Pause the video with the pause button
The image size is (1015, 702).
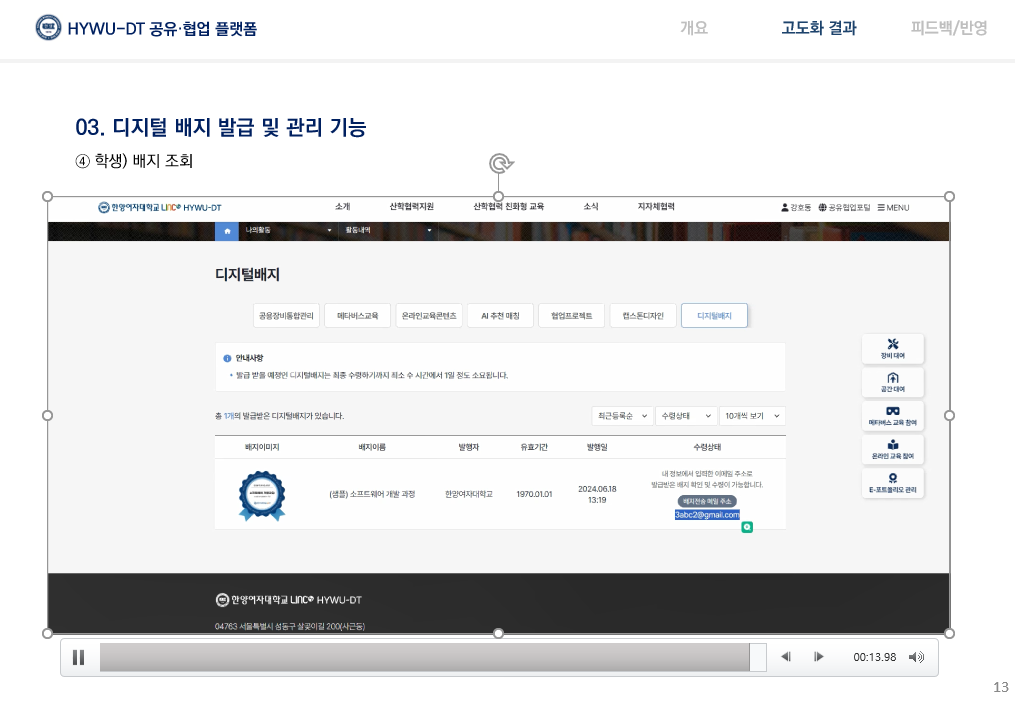click(x=78, y=658)
